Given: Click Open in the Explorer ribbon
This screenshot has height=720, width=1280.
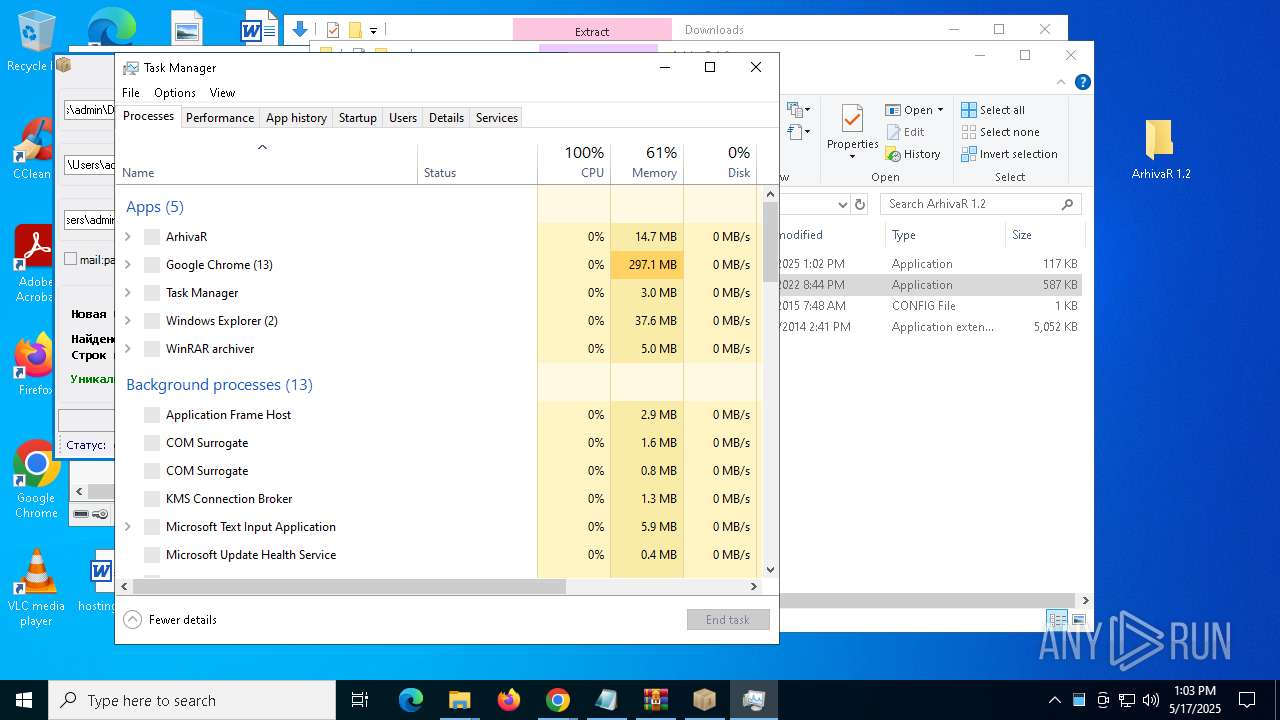Looking at the screenshot, I should pyautogui.click(x=910, y=110).
